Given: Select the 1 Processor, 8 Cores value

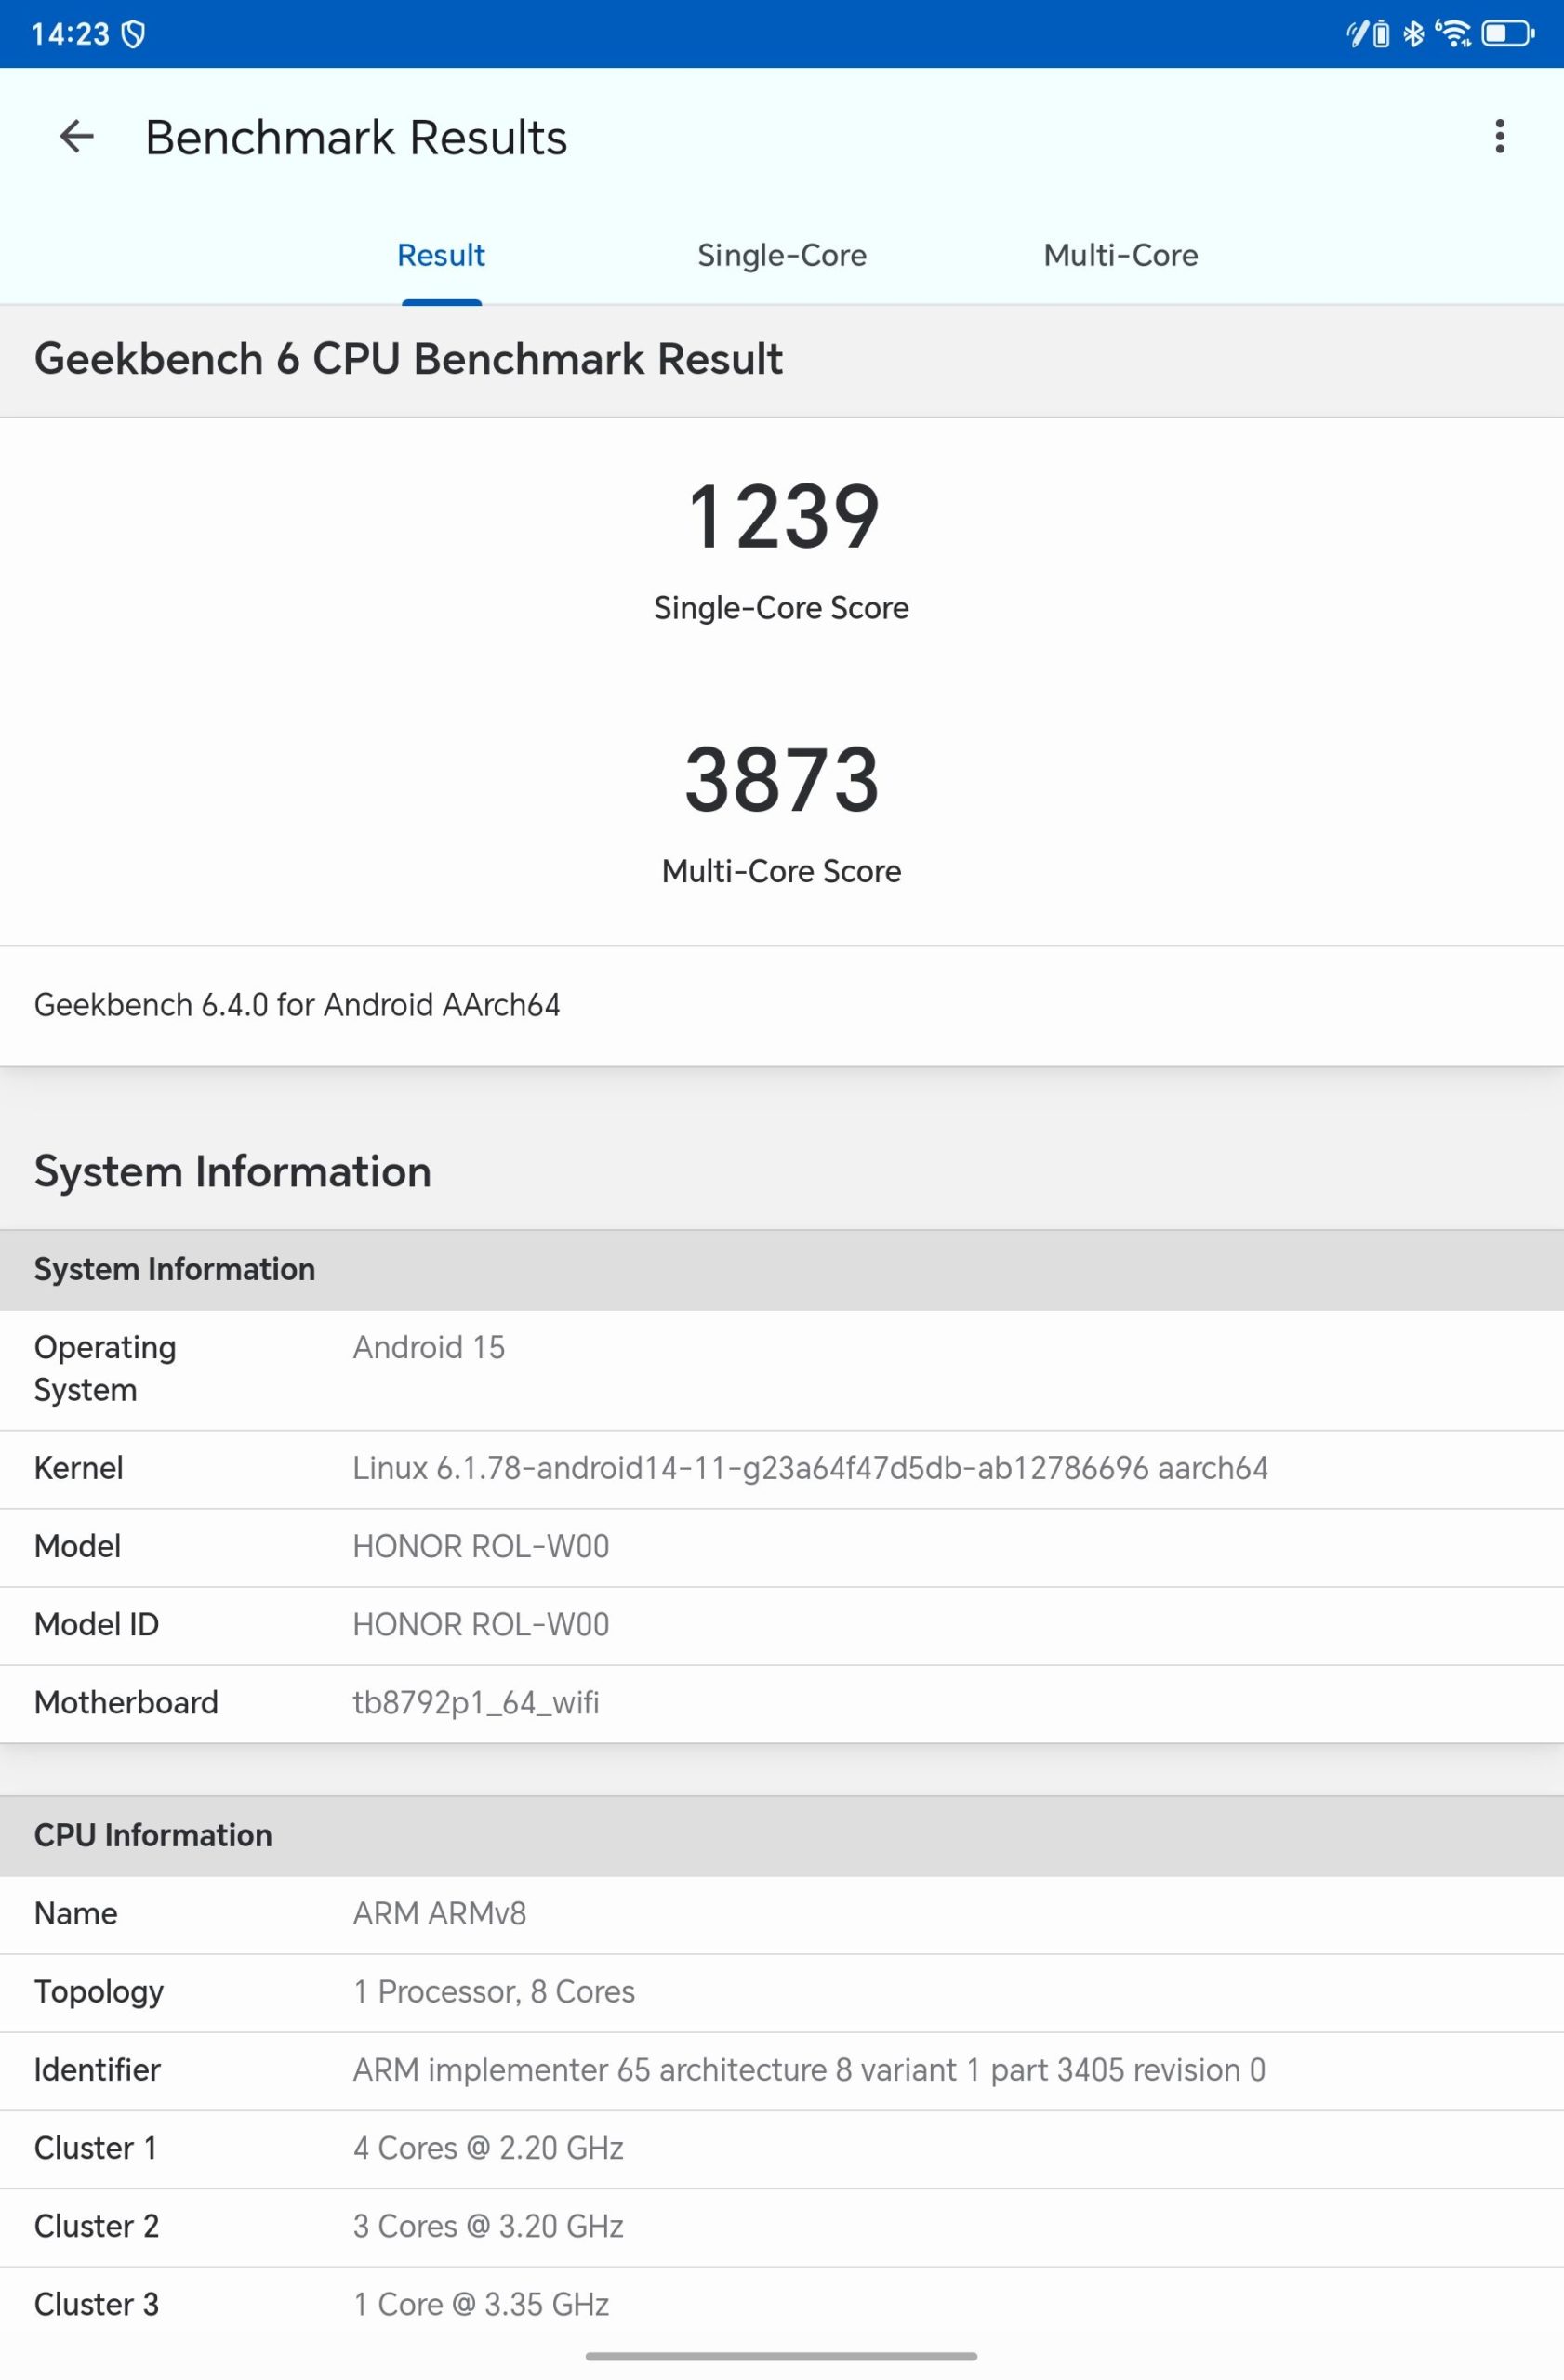Looking at the screenshot, I should [x=494, y=1992].
